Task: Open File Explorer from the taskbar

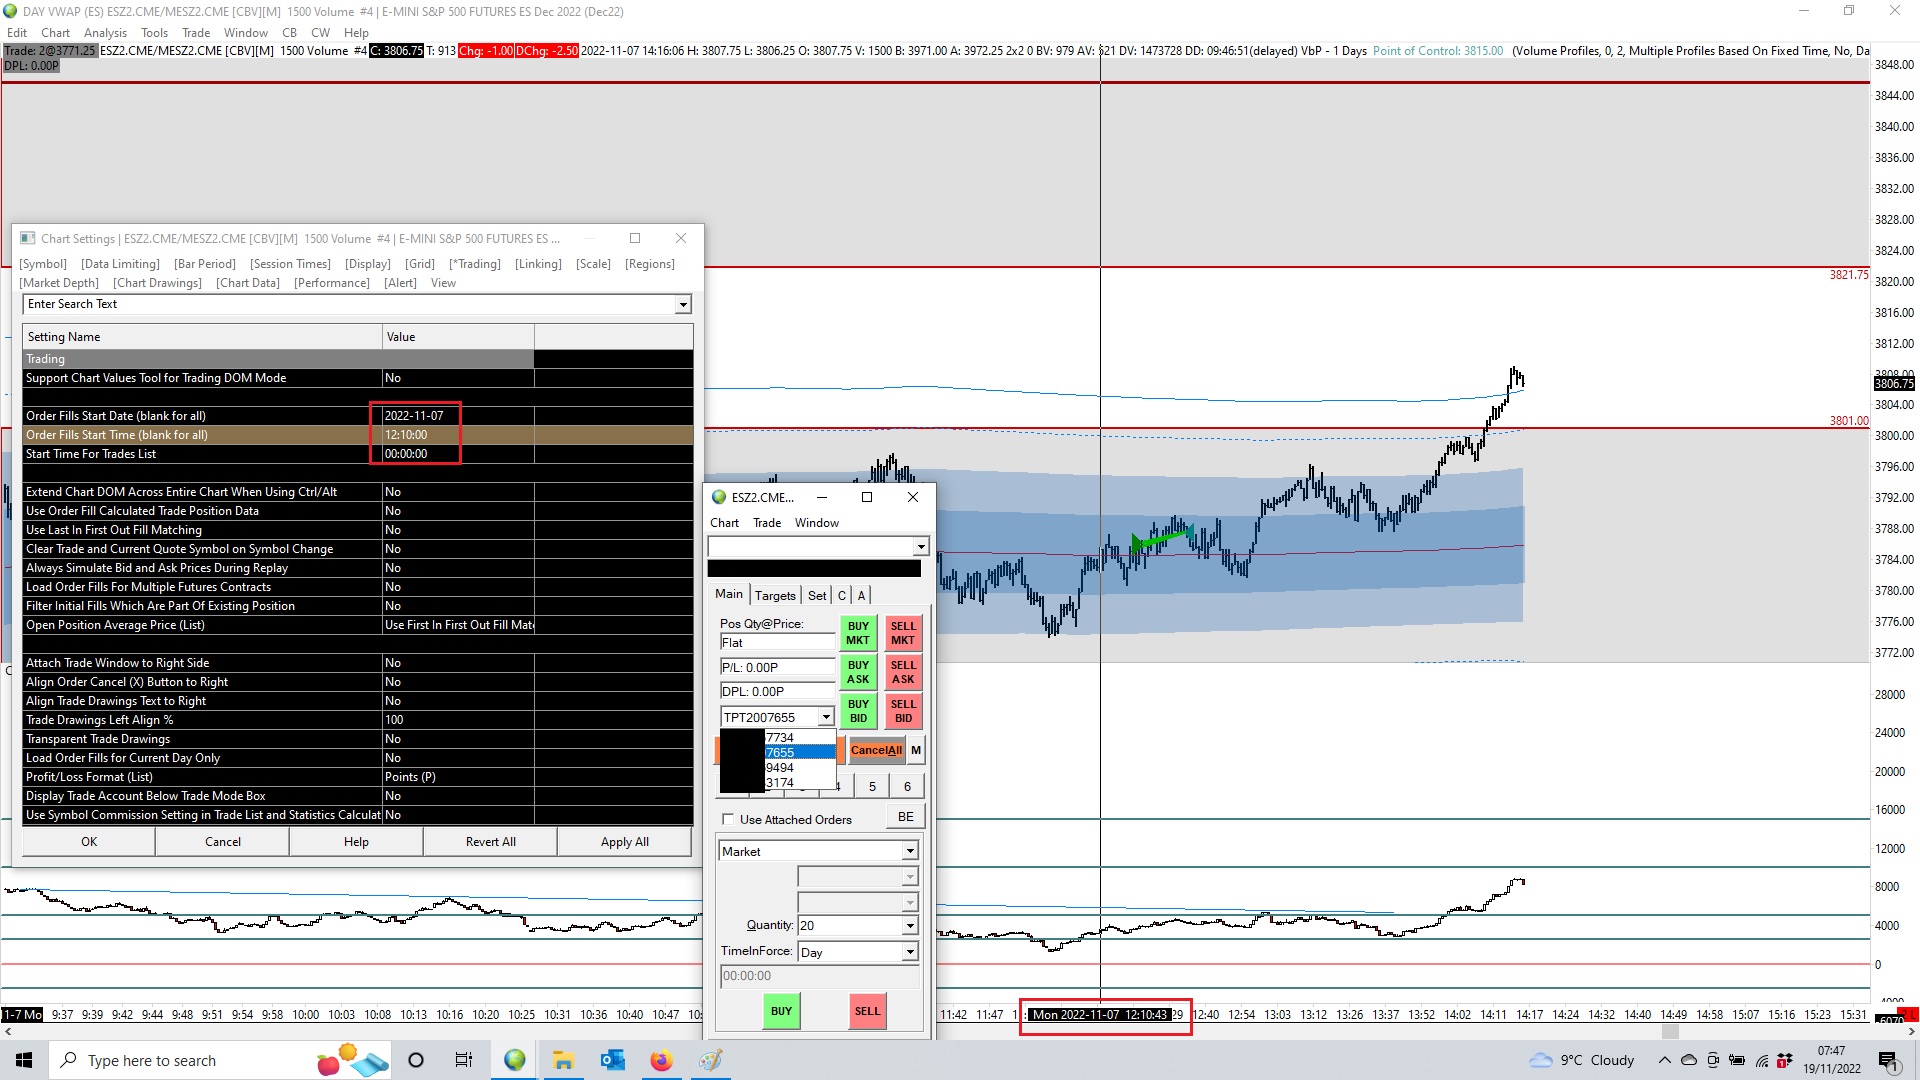Action: [563, 1060]
